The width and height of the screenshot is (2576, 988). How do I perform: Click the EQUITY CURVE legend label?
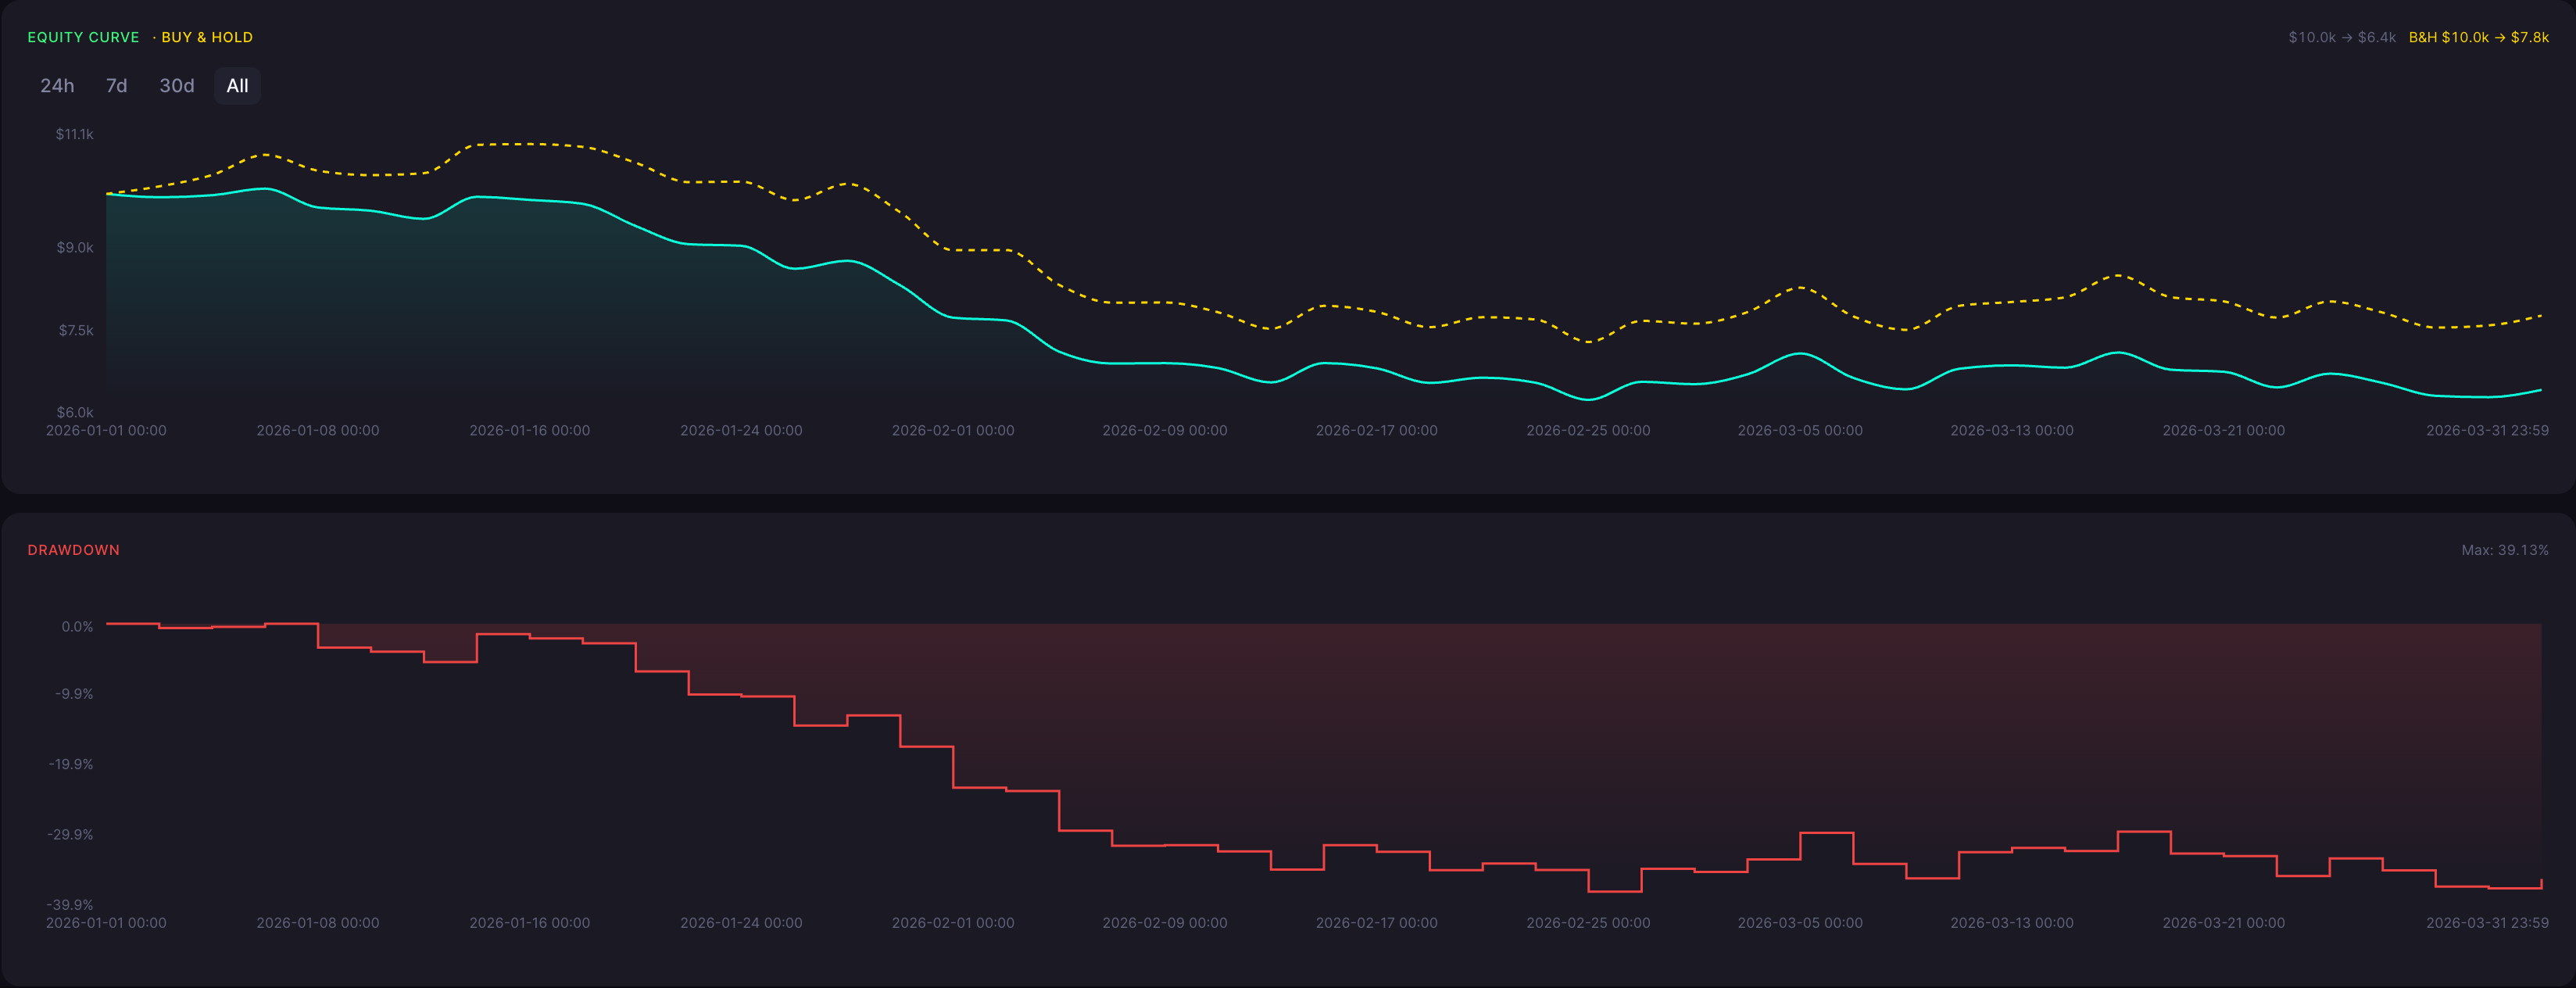click(x=83, y=37)
